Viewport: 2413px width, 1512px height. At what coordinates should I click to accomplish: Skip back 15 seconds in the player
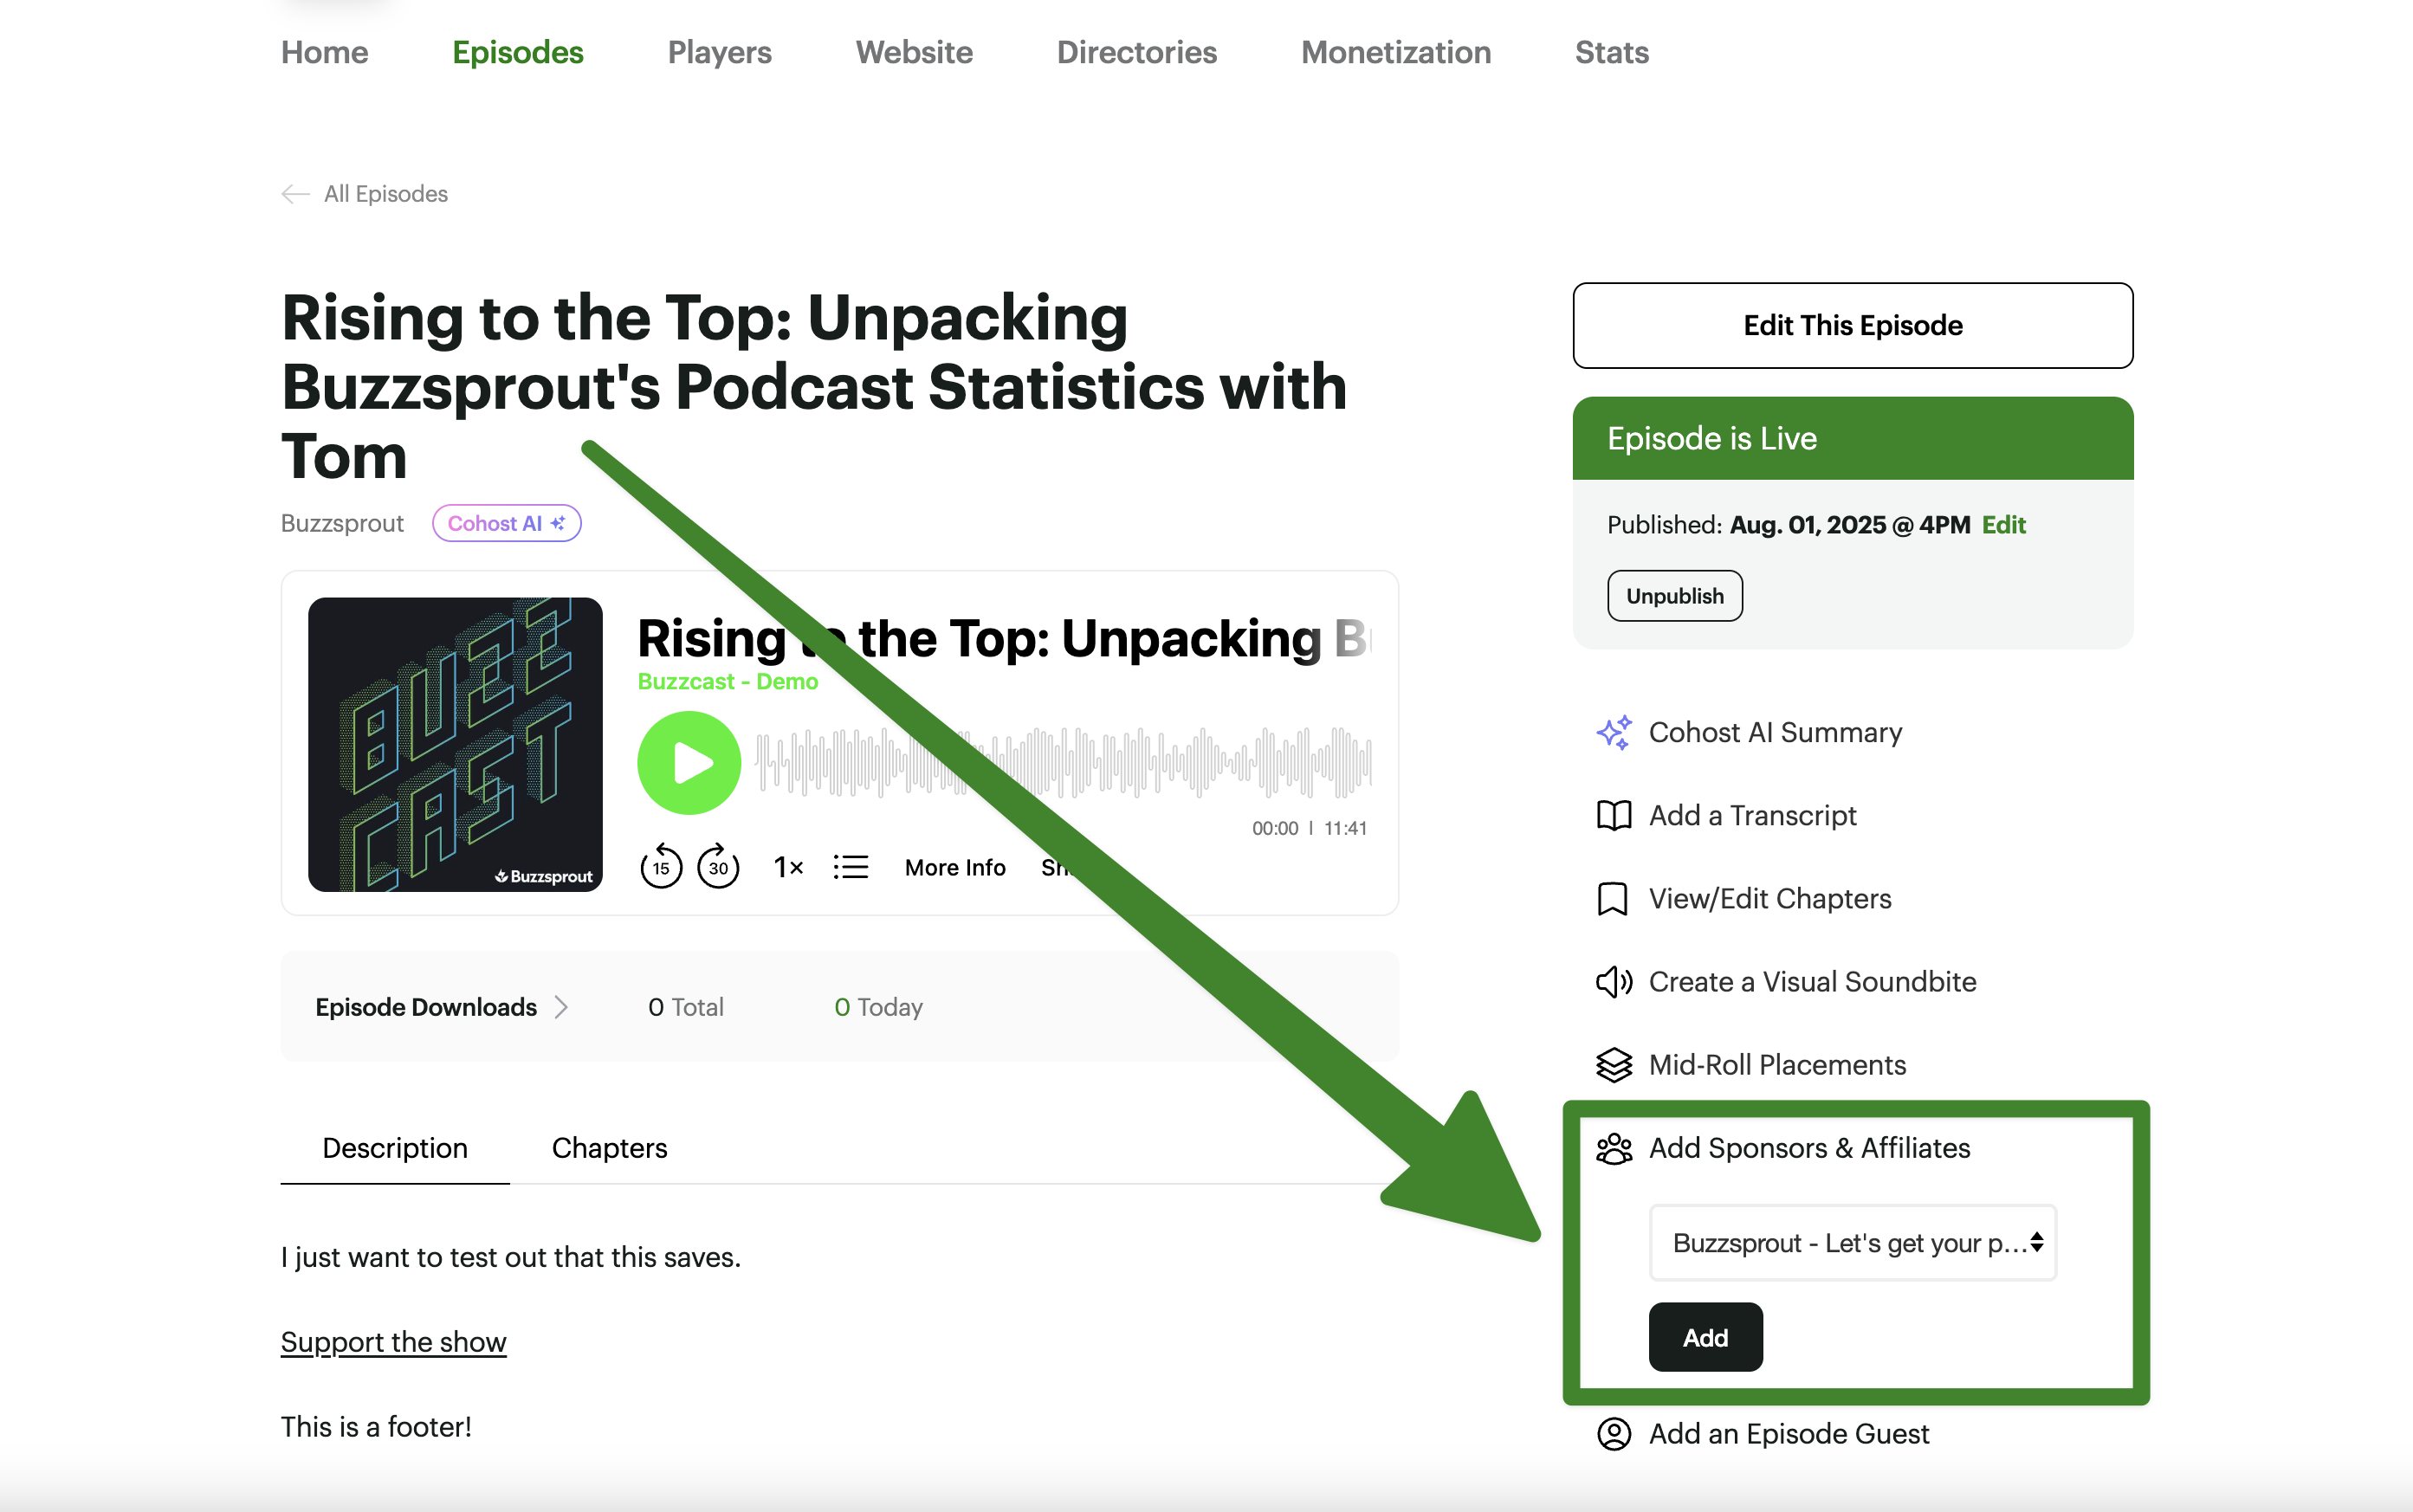pyautogui.click(x=661, y=866)
